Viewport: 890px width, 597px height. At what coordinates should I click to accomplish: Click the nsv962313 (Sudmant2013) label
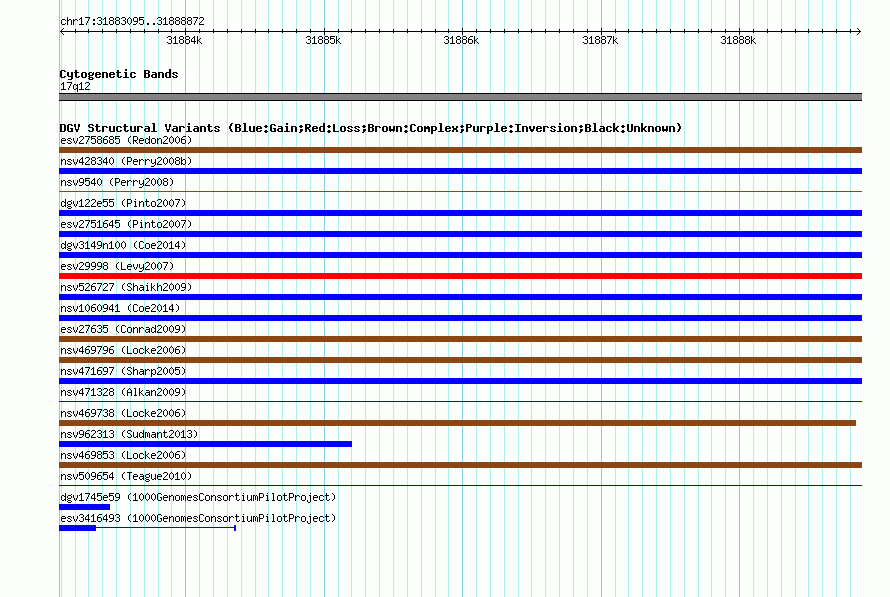[129, 434]
